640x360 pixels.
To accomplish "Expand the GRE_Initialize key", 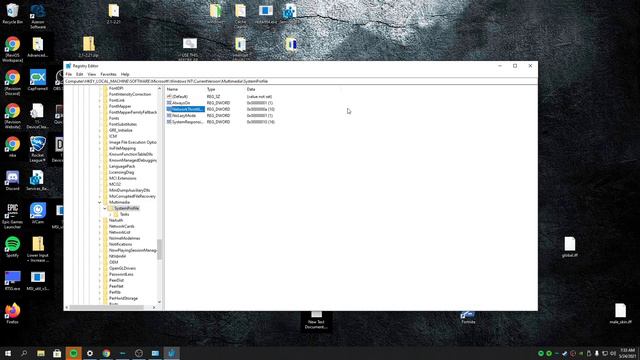I will (100, 130).
